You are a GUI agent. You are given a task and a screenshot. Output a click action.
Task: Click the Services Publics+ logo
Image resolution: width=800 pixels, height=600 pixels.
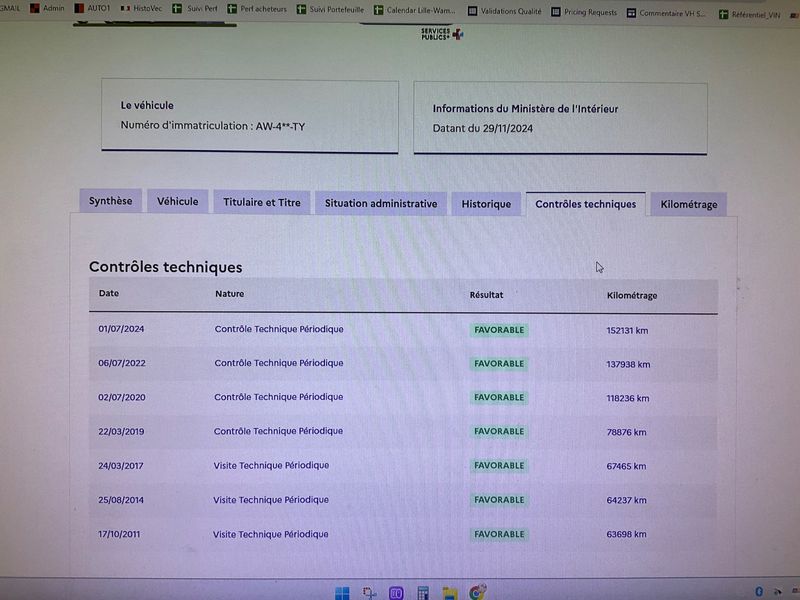pos(442,34)
